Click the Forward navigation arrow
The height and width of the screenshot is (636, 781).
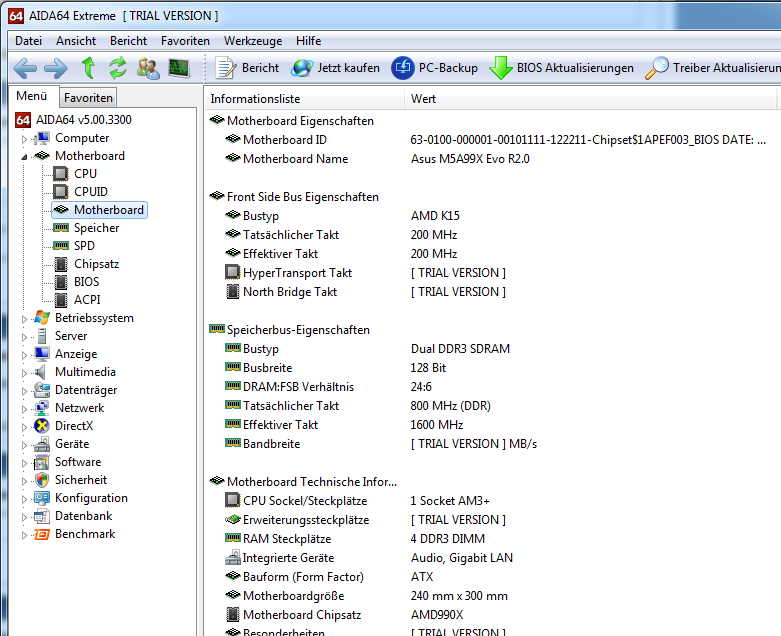[56, 68]
